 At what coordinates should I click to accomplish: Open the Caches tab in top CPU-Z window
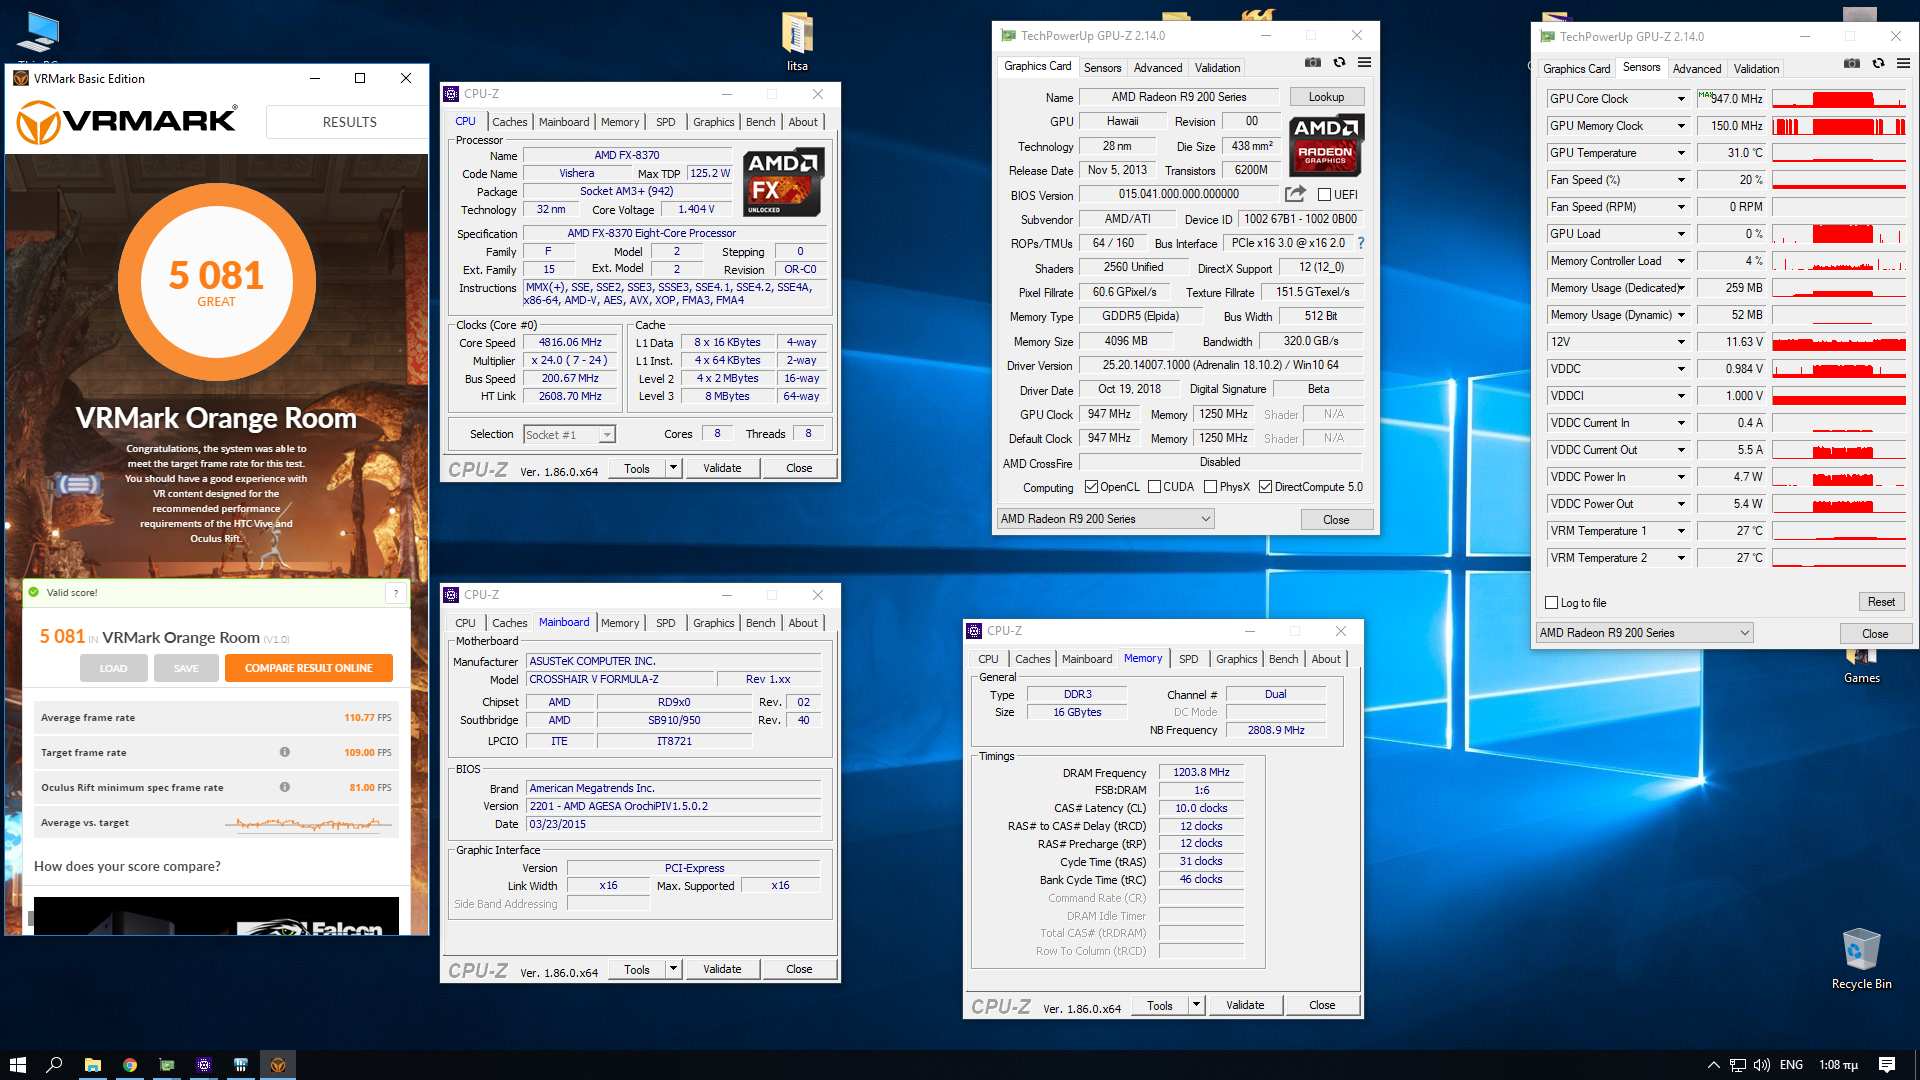(x=509, y=122)
